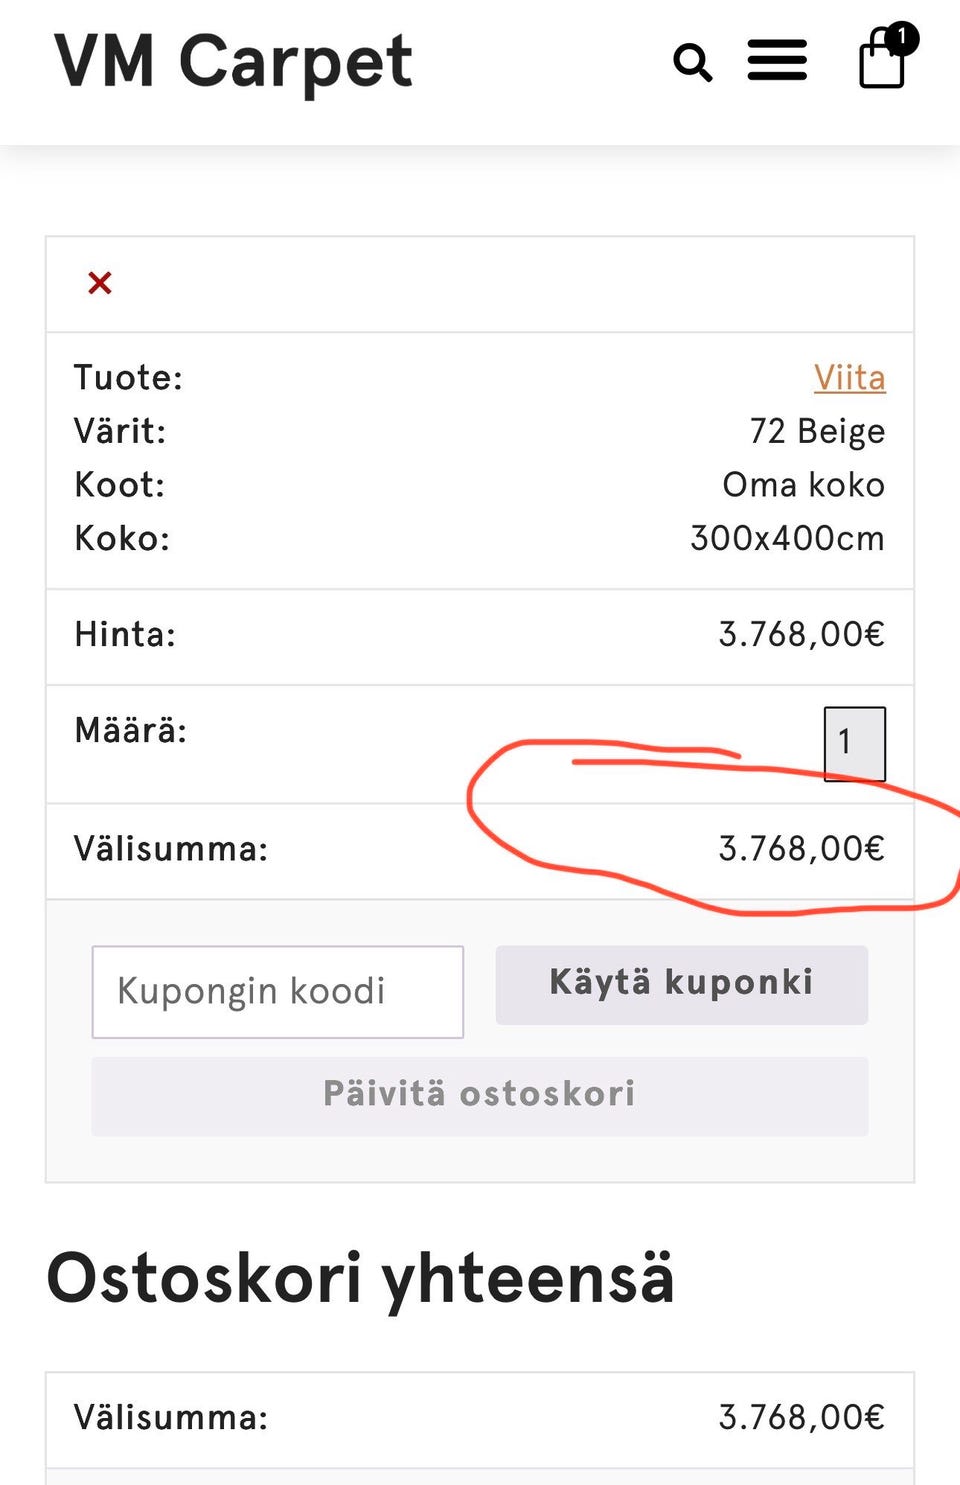Click Päivitä ostoskori to update the cart
Viewport: 960px width, 1485px height.
(x=479, y=1094)
